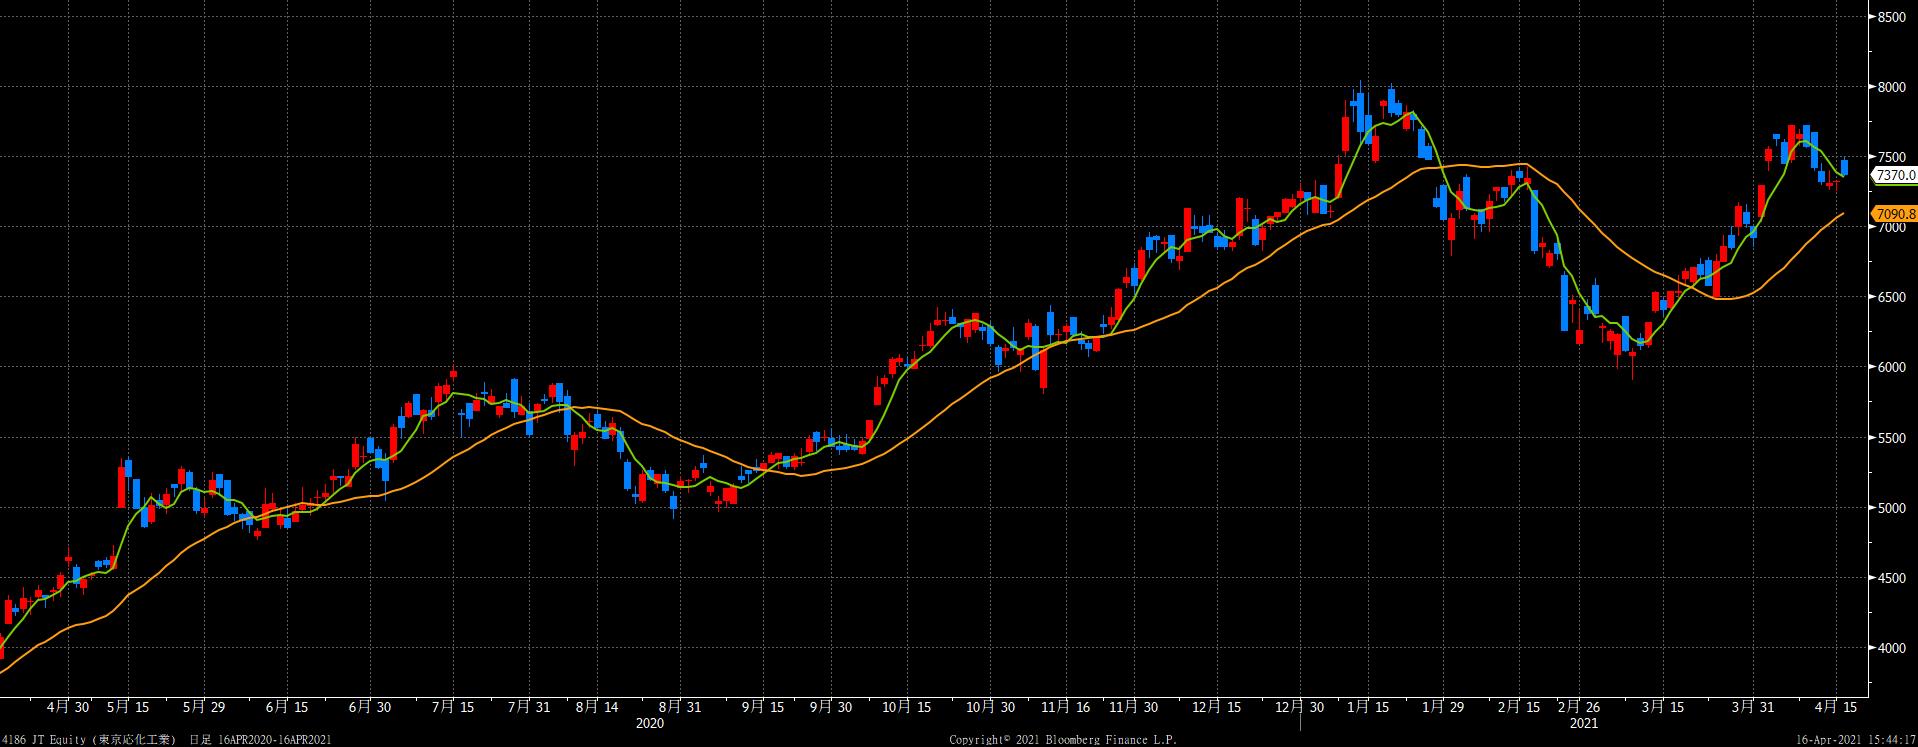
Task: Select the 5000 price axis label
Action: coord(1893,508)
